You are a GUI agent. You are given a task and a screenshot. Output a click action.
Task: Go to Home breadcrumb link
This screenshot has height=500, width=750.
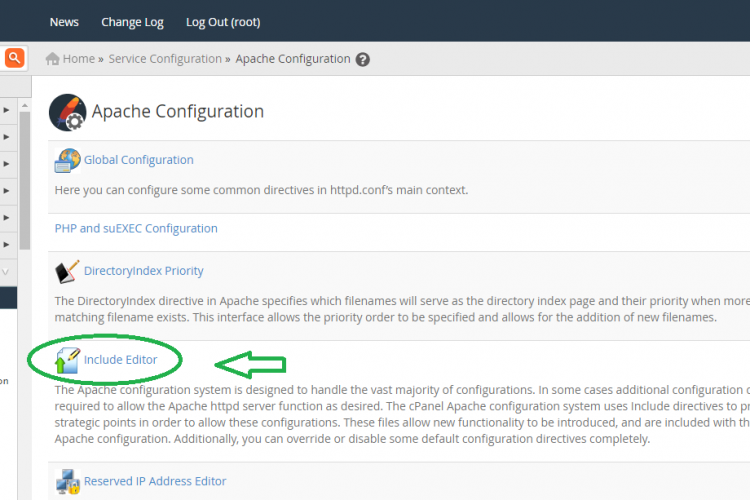[79, 59]
